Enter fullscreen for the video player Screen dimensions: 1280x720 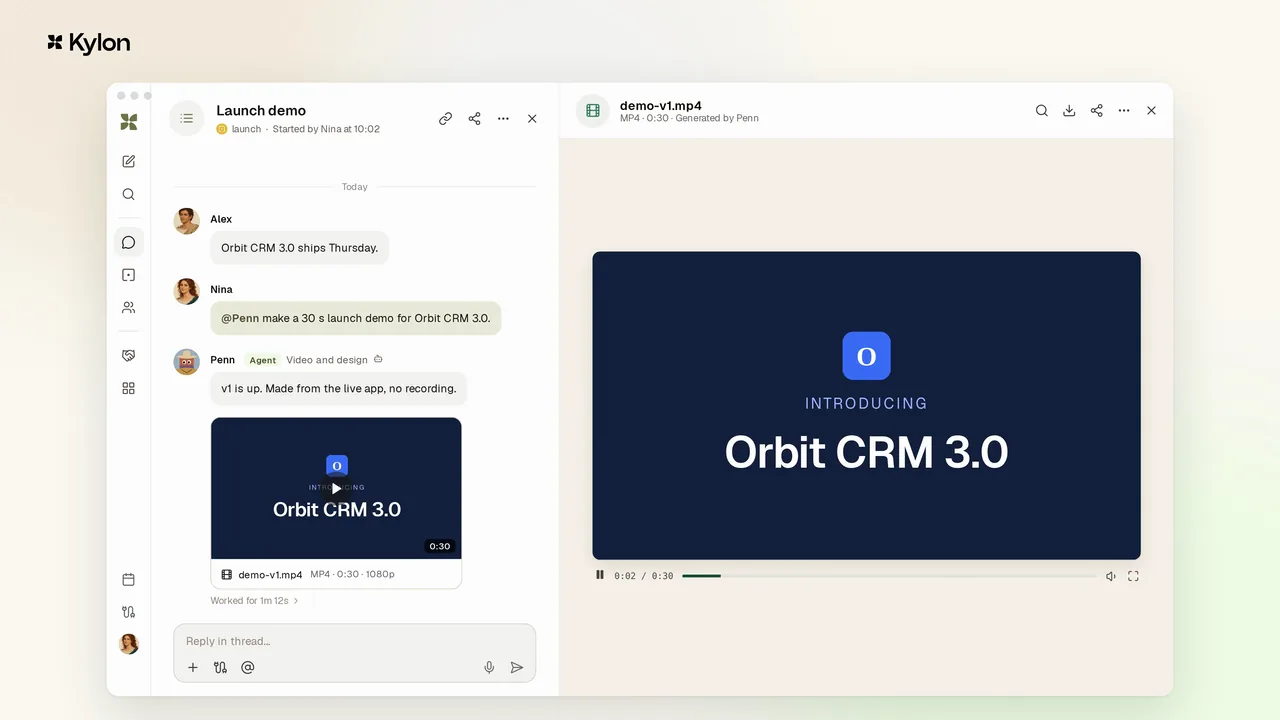[x=1133, y=576]
